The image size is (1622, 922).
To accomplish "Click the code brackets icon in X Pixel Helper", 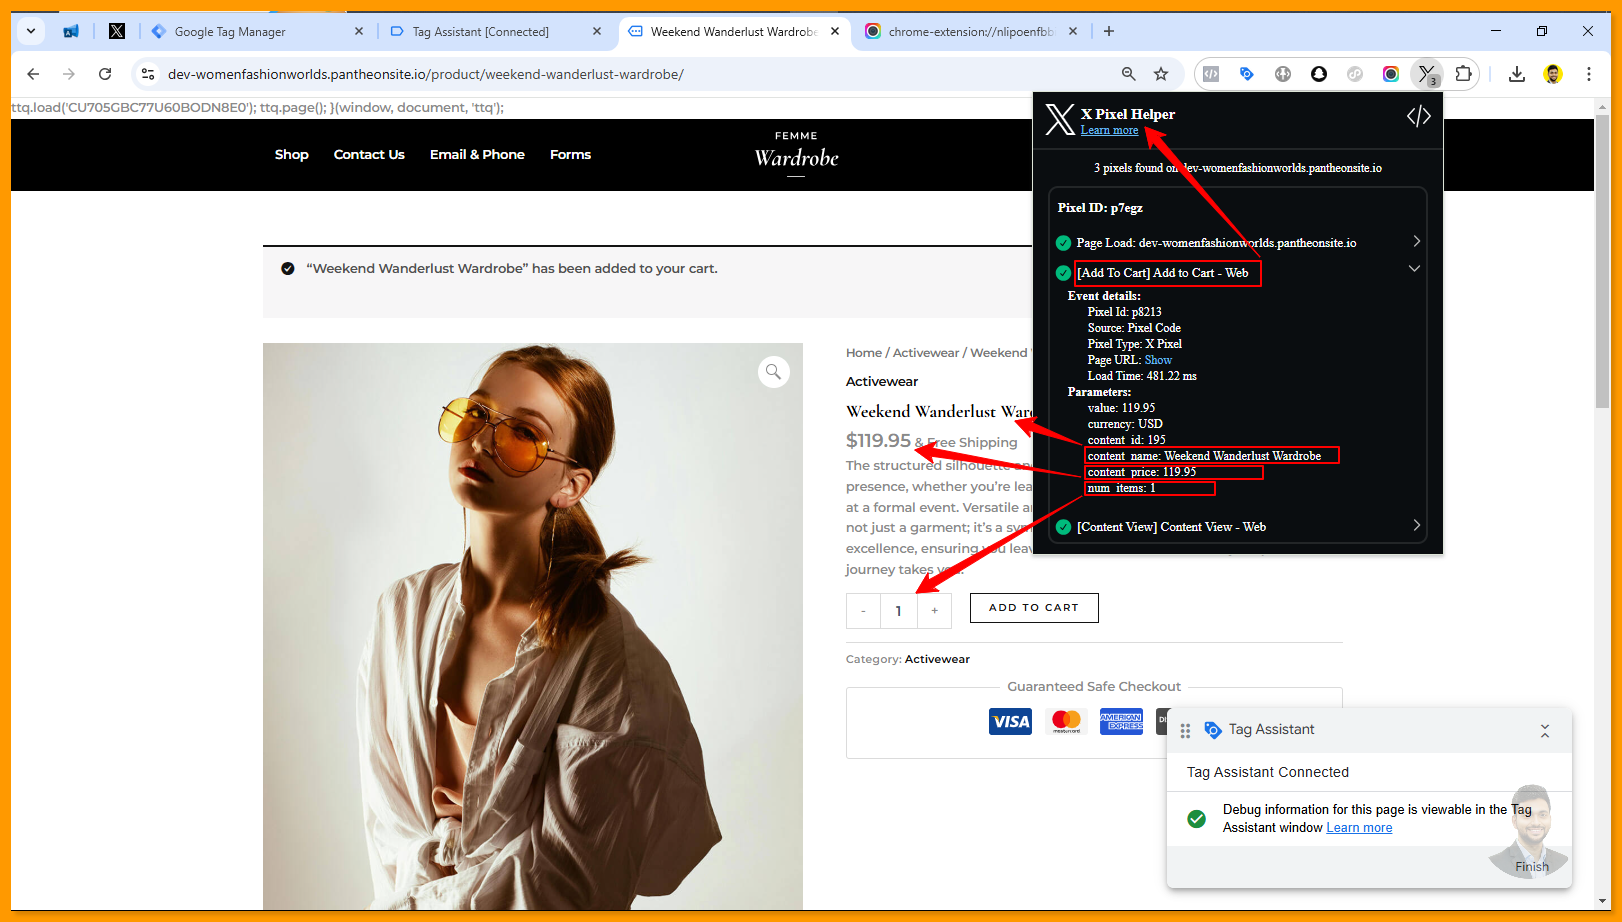I will pyautogui.click(x=1418, y=117).
